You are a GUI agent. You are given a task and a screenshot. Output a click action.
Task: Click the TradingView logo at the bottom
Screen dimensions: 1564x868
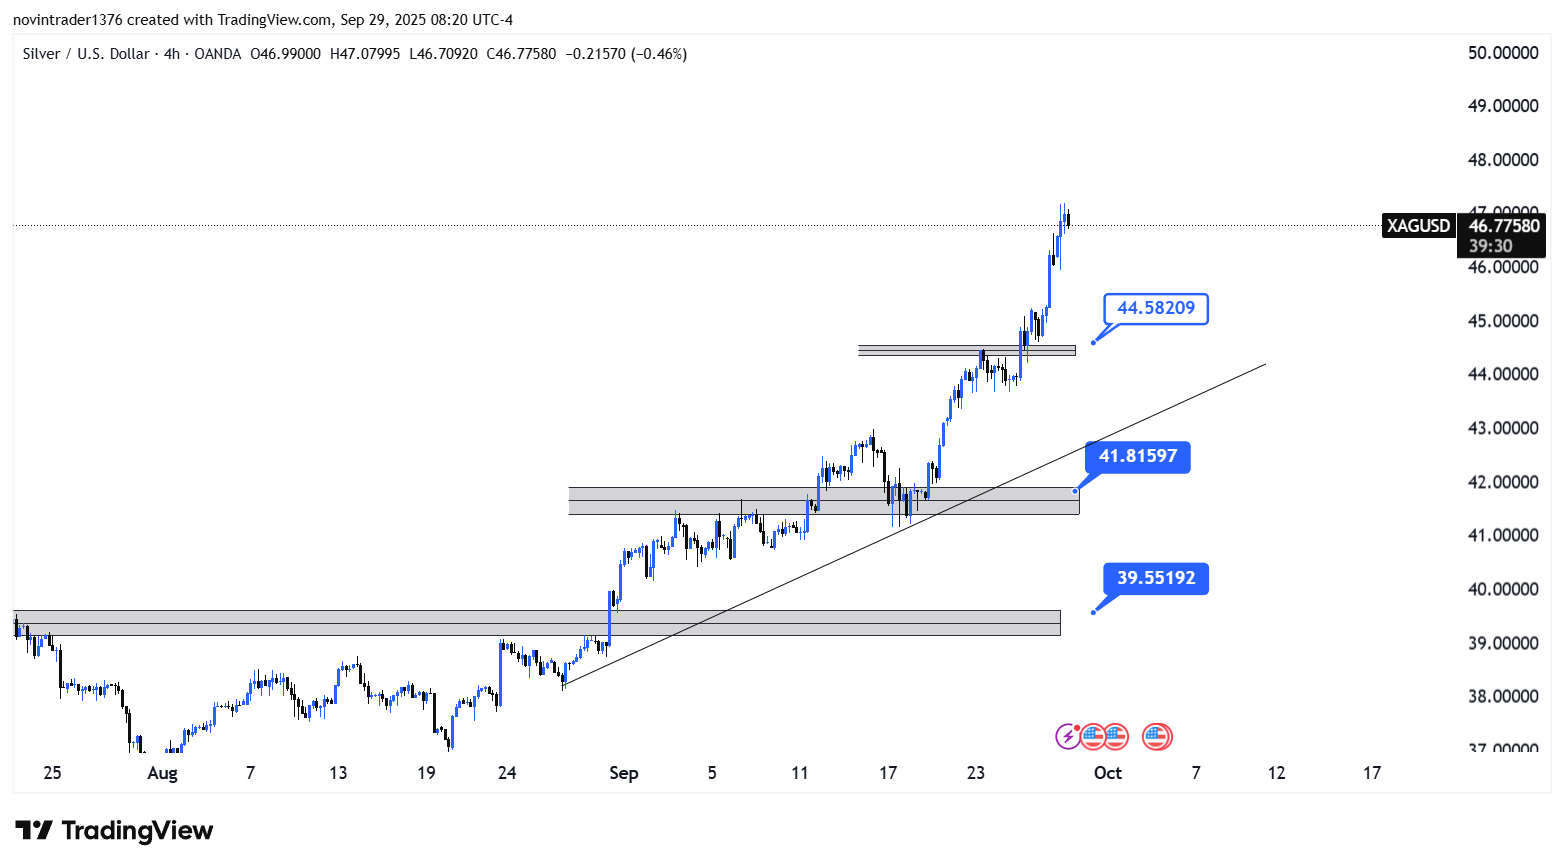(115, 831)
